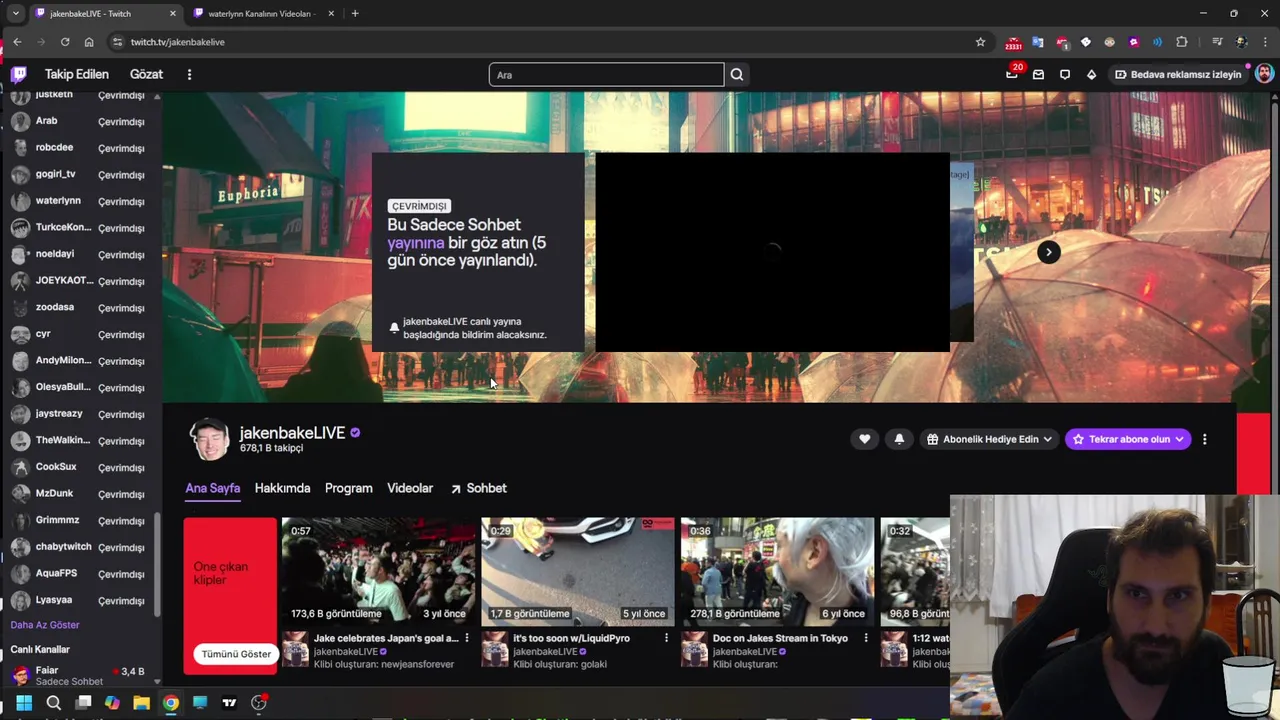Open OBS Studio from taskbar

click(259, 703)
